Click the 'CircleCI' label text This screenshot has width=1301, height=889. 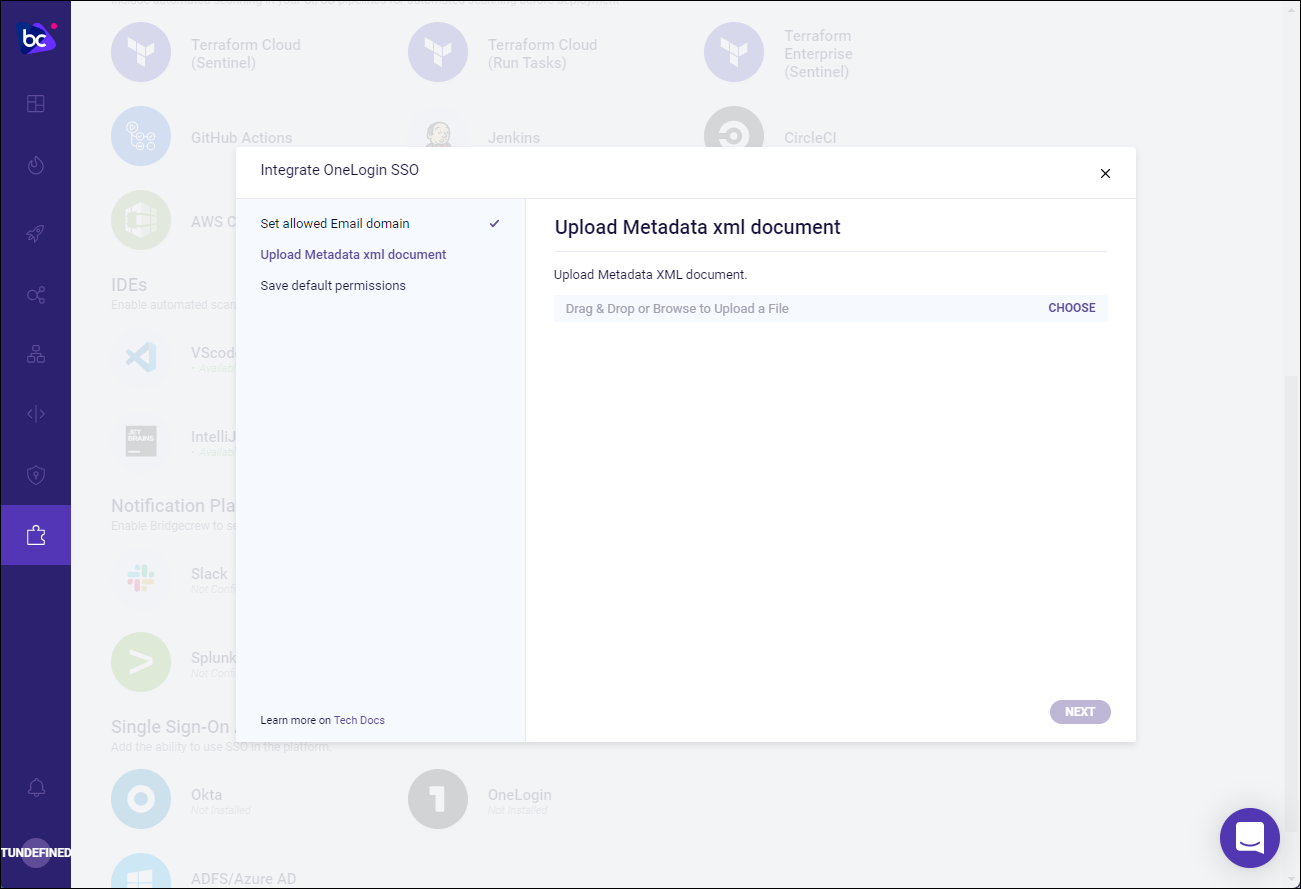coord(810,138)
